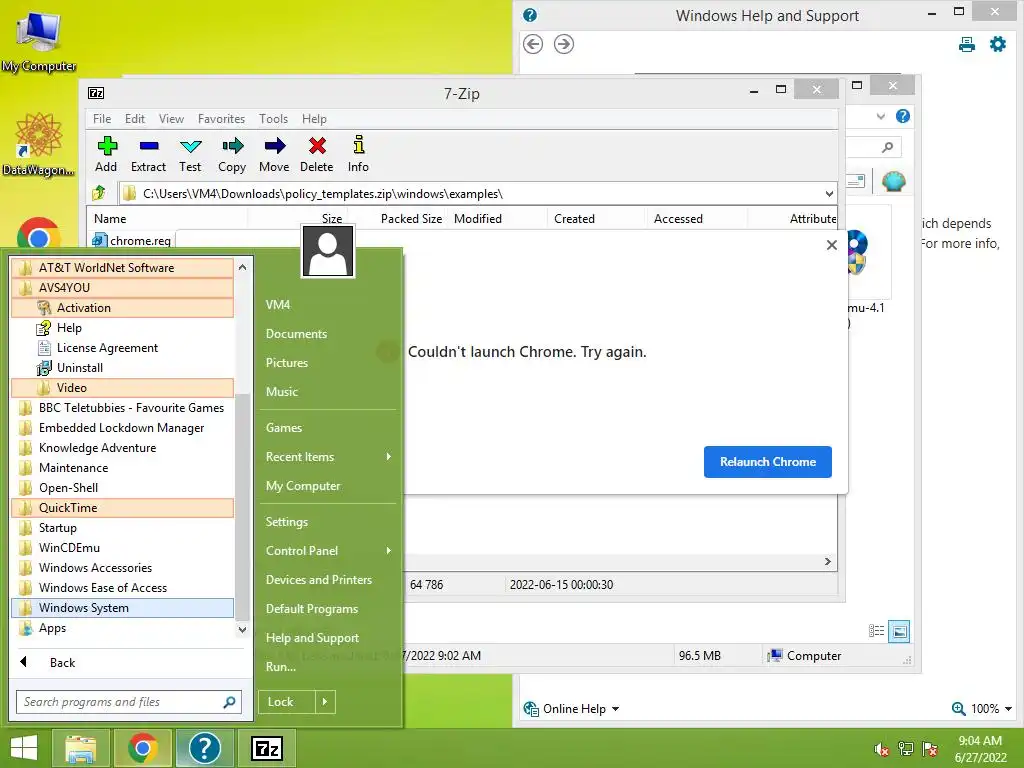The image size is (1024, 768).
Task: Select the DataWagon desktop shortcut
Action: pyautogui.click(x=39, y=144)
